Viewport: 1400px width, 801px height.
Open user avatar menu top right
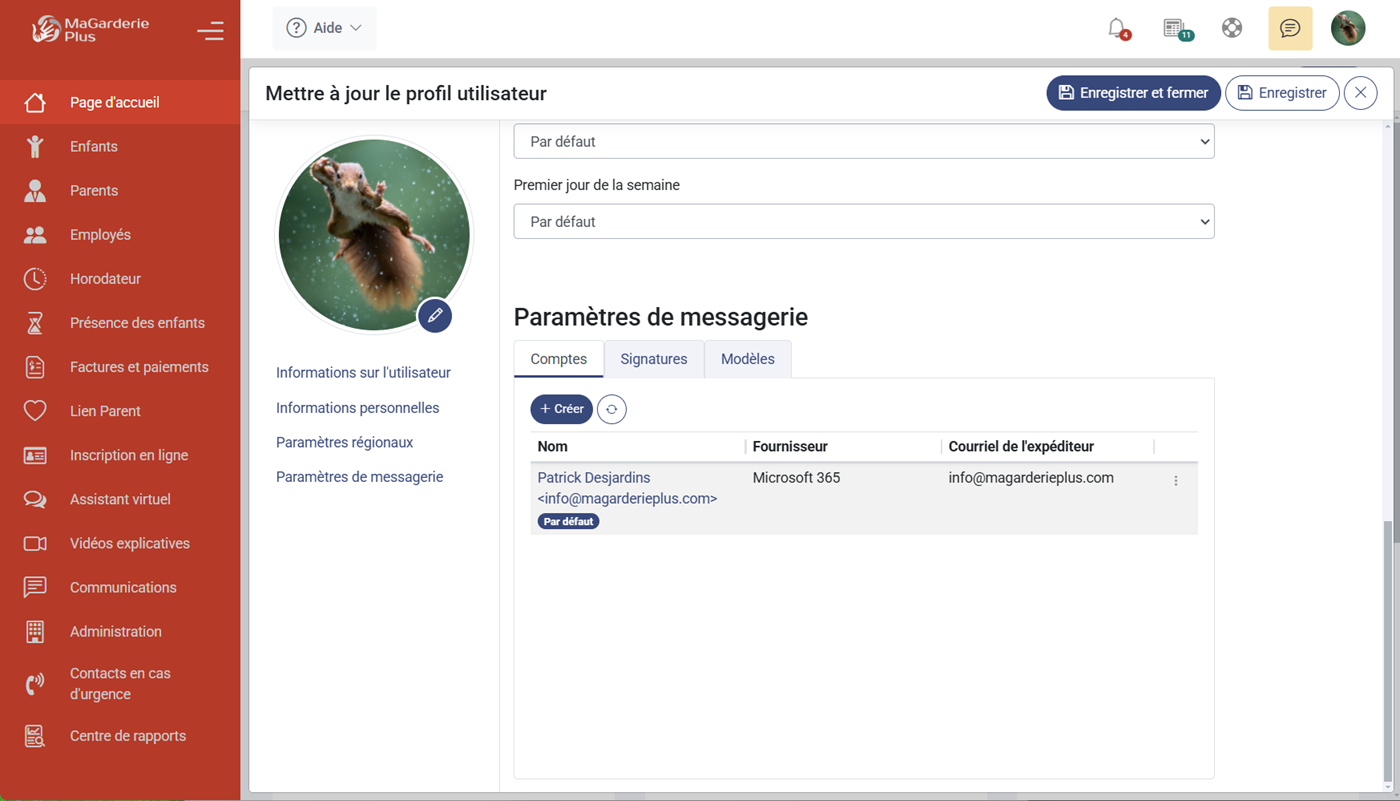[1348, 28]
